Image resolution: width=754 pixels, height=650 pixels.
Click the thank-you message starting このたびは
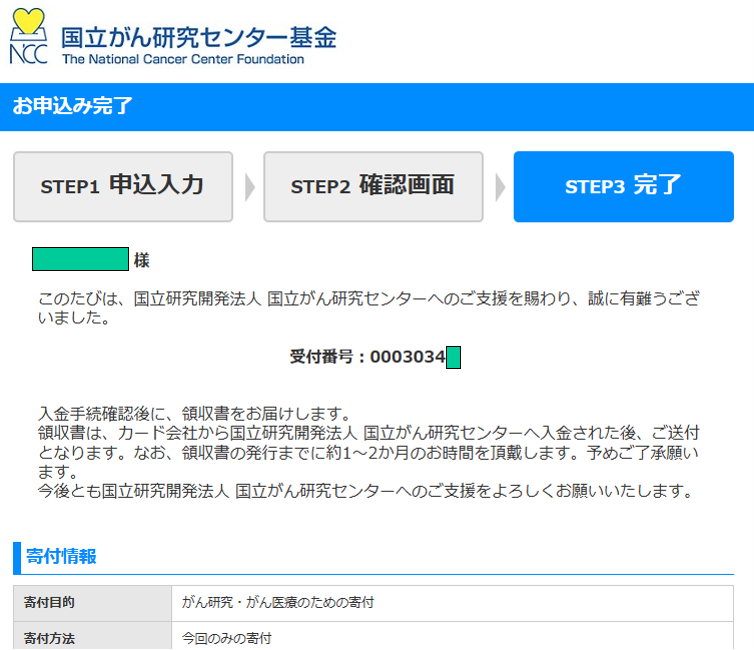(369, 308)
